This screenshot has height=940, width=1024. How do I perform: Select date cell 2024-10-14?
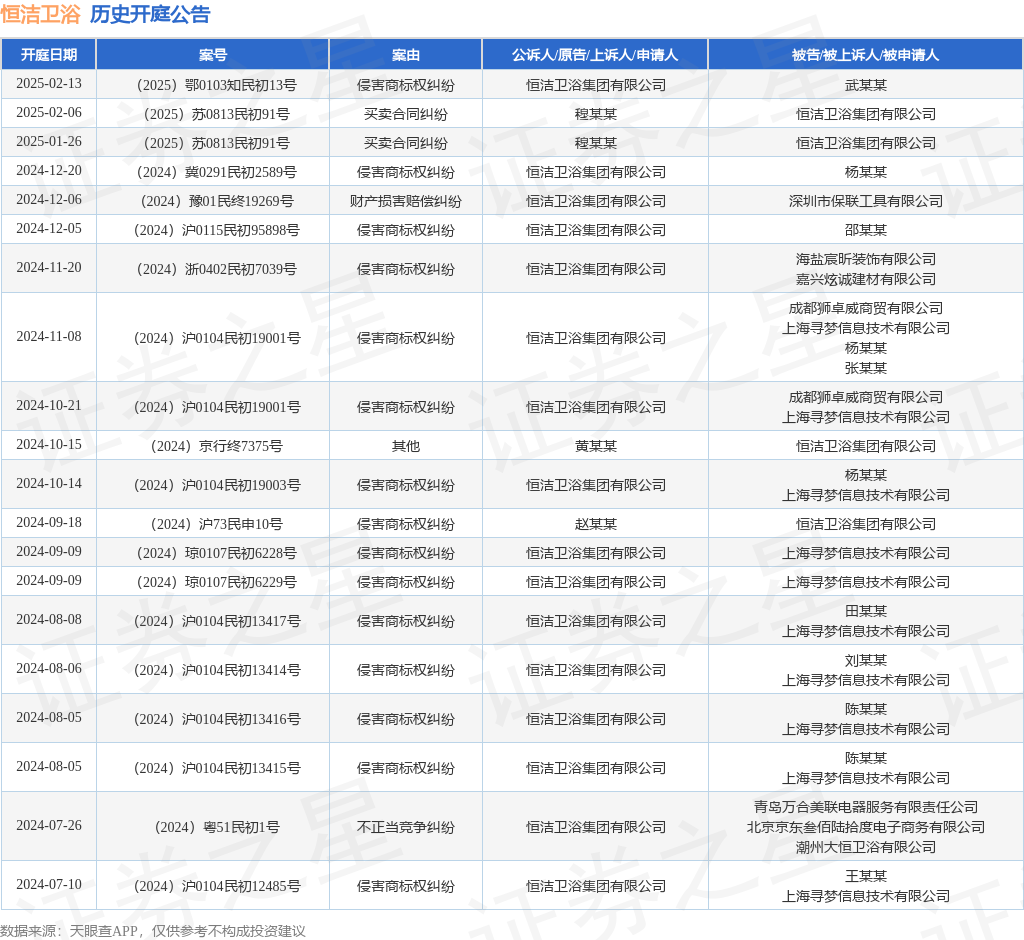(49, 483)
